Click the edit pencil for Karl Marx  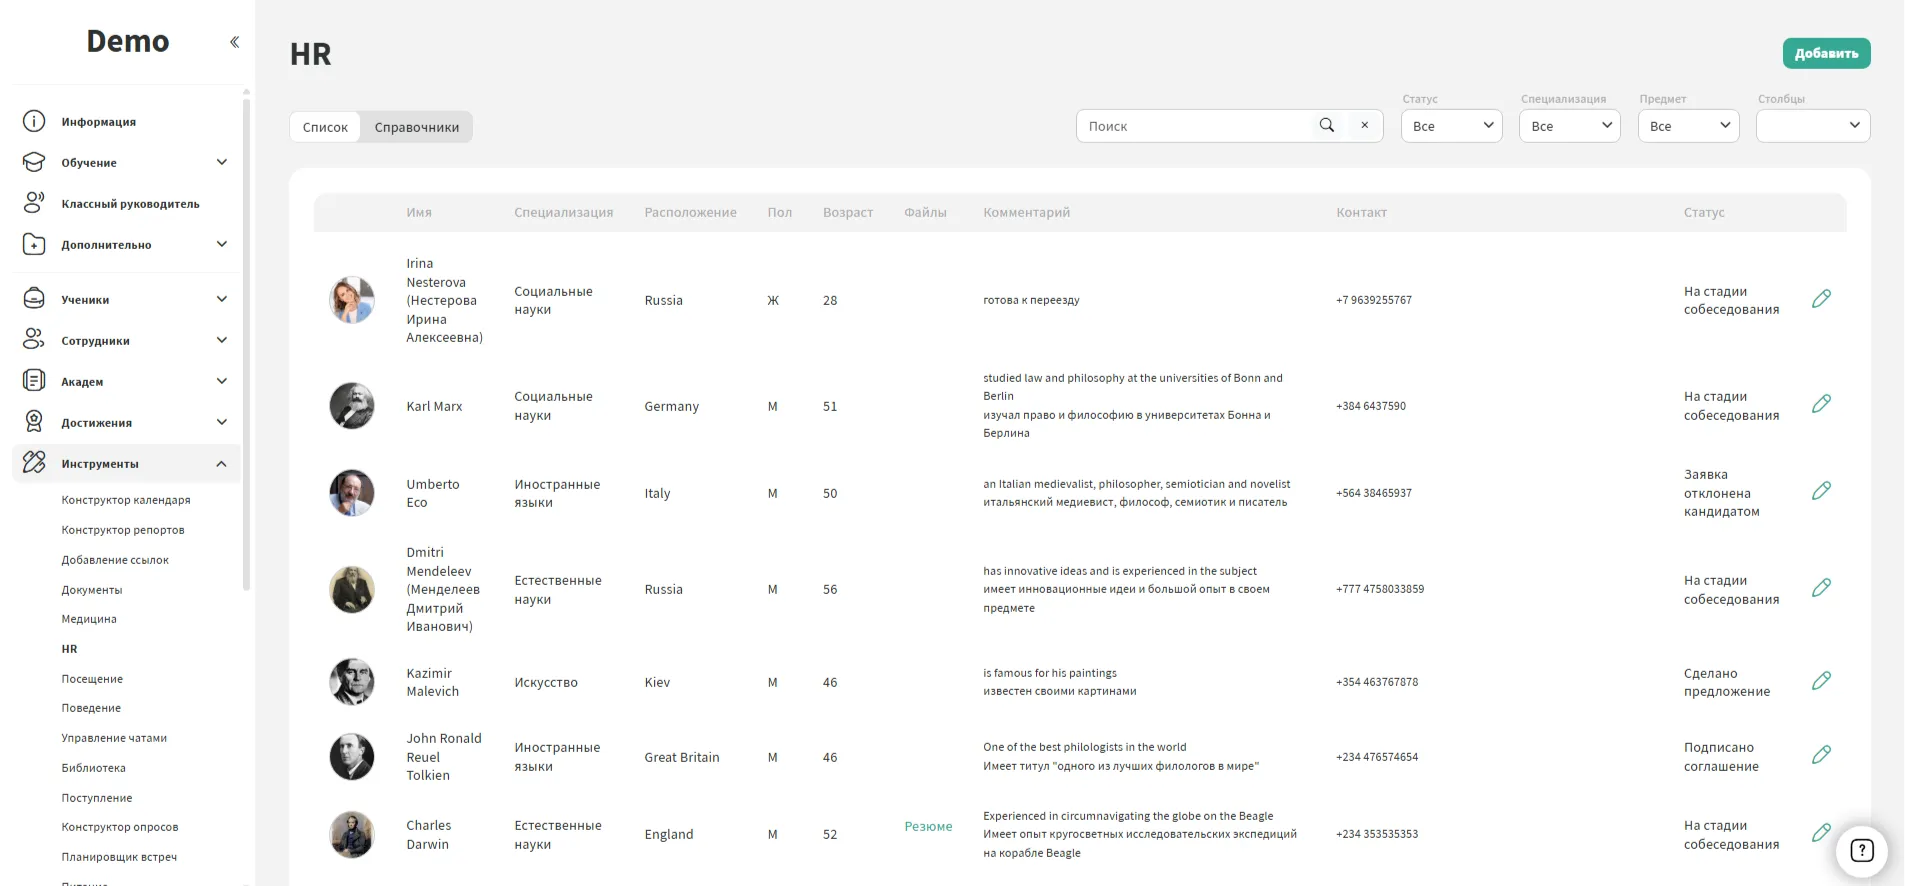tap(1821, 404)
